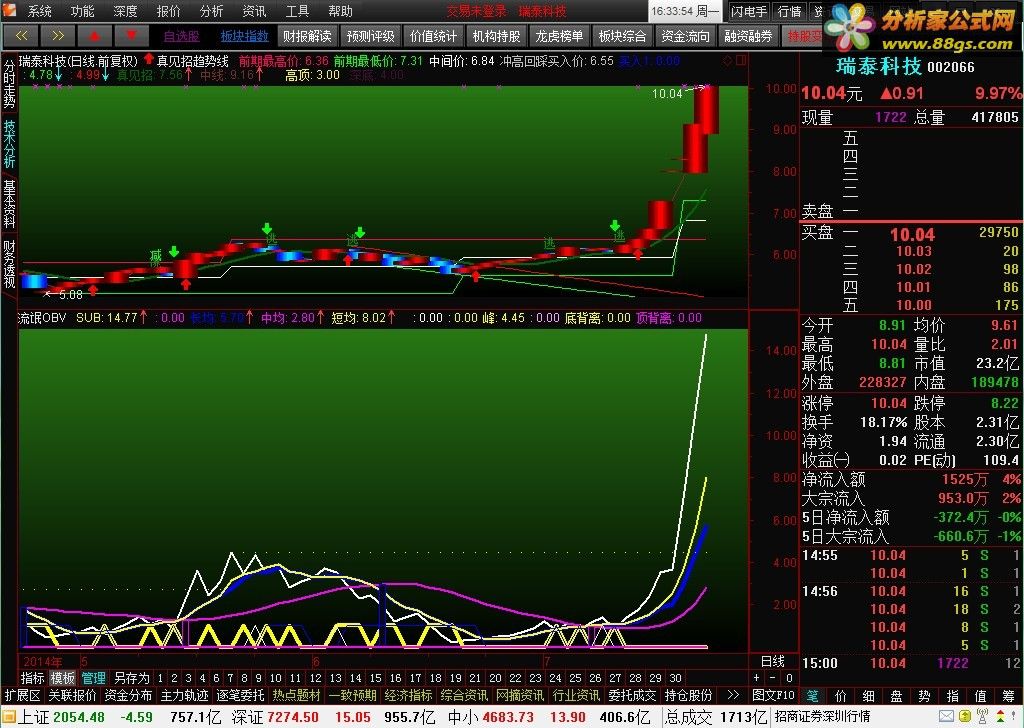Click the traffic light icon in the status bar

1000,717
